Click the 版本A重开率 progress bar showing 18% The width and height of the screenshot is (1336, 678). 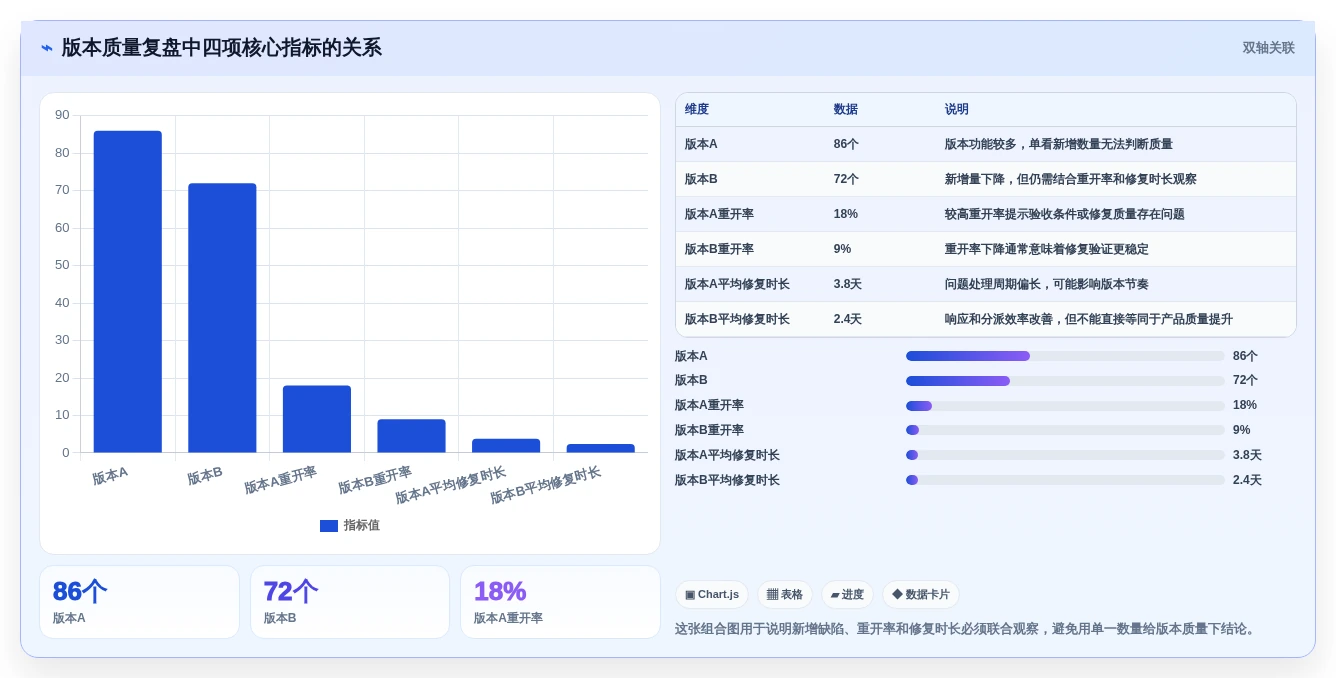point(1065,406)
